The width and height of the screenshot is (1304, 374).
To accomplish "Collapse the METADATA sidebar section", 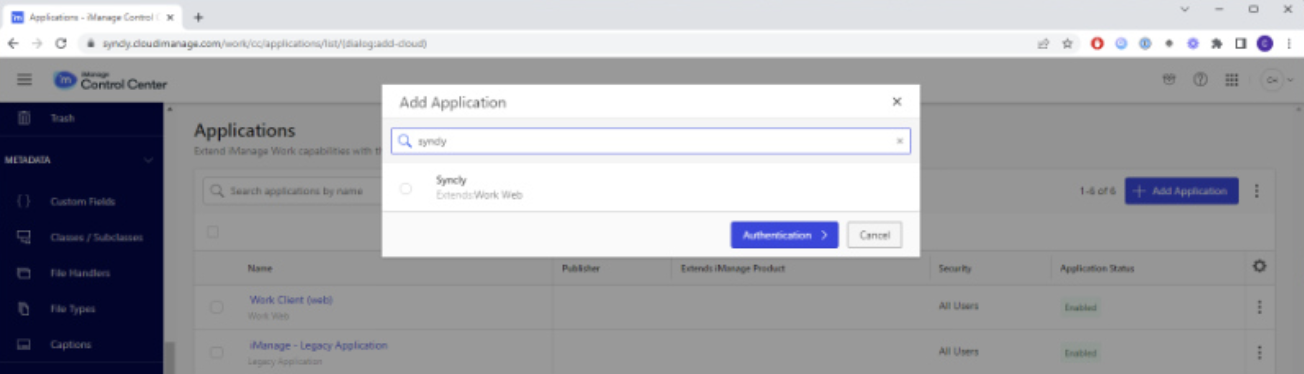I will click(x=149, y=160).
